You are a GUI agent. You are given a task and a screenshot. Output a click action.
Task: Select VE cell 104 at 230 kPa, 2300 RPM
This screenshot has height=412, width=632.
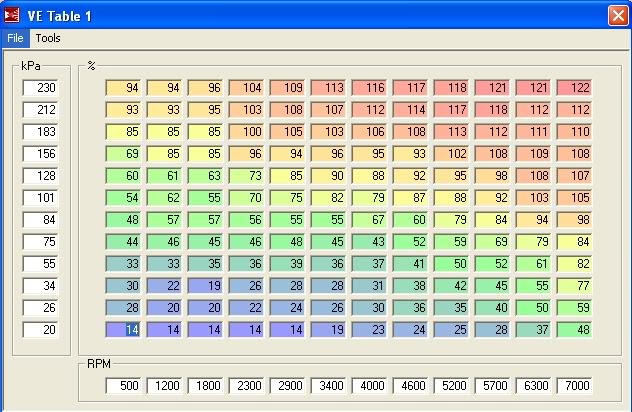pos(246,88)
